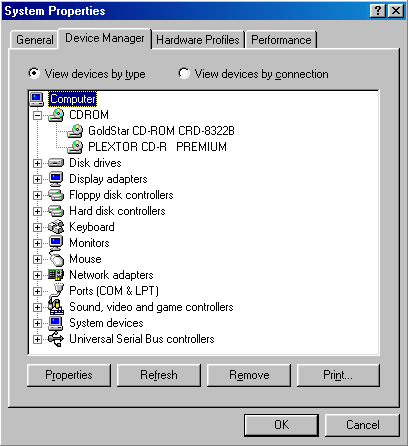
Task: Click the Sound, video and game controllers icon
Action: [x=56, y=307]
